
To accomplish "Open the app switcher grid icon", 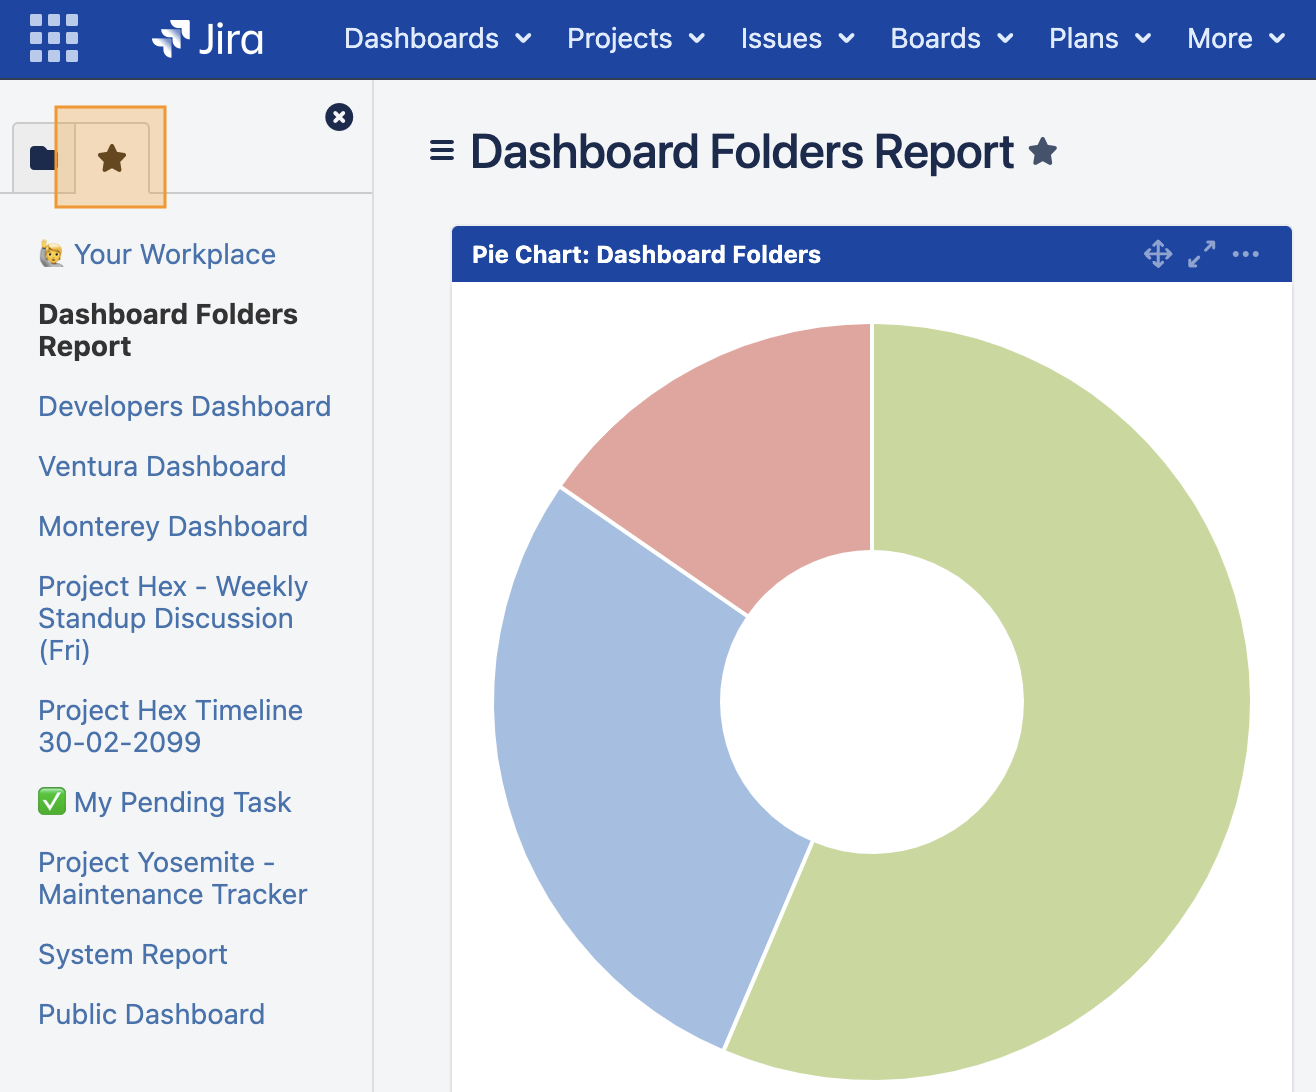I will coord(54,38).
